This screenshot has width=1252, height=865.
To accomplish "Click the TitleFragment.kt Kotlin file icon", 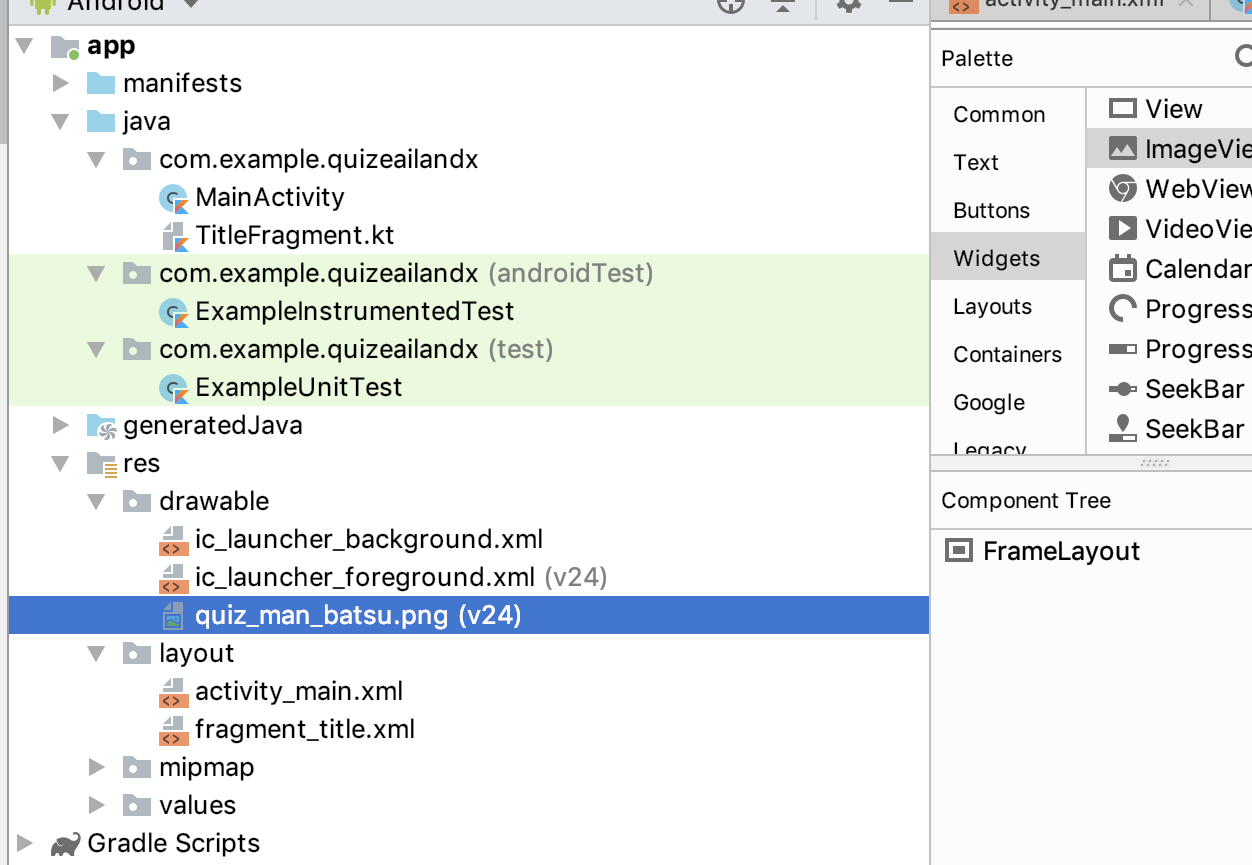I will (x=174, y=236).
